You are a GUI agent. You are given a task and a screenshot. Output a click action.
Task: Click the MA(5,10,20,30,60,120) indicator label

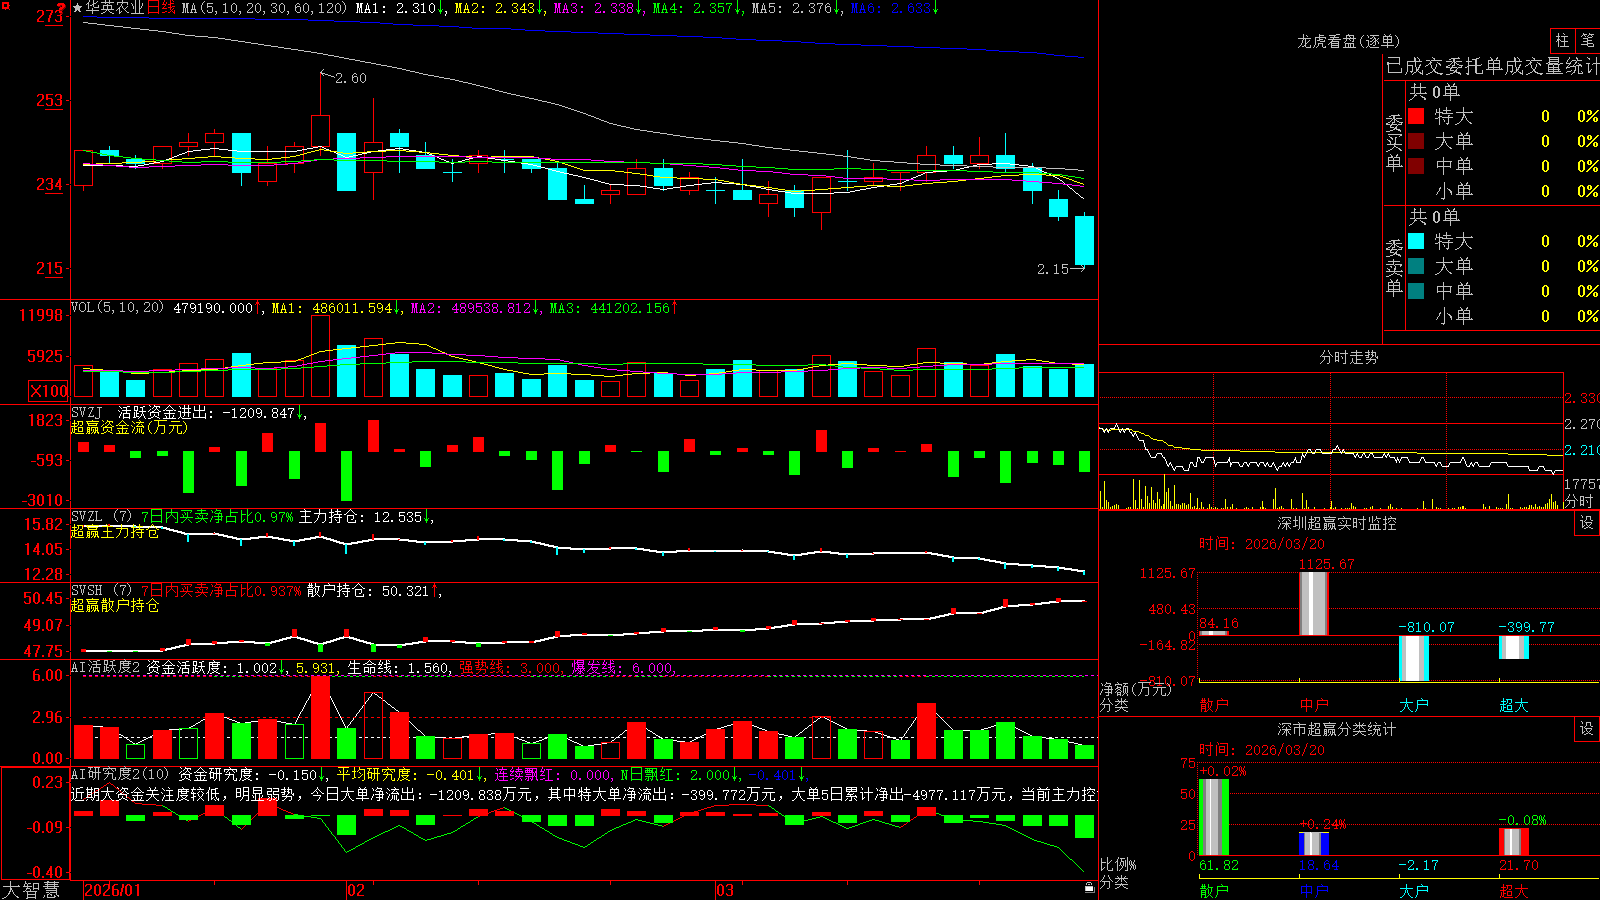click(264, 8)
